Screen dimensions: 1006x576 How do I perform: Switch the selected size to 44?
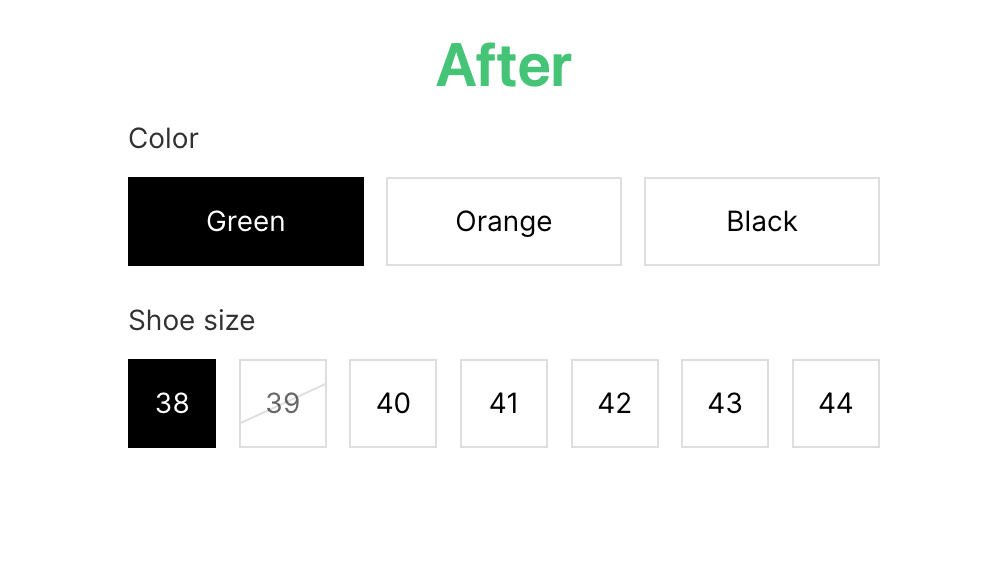pyautogui.click(x=836, y=403)
